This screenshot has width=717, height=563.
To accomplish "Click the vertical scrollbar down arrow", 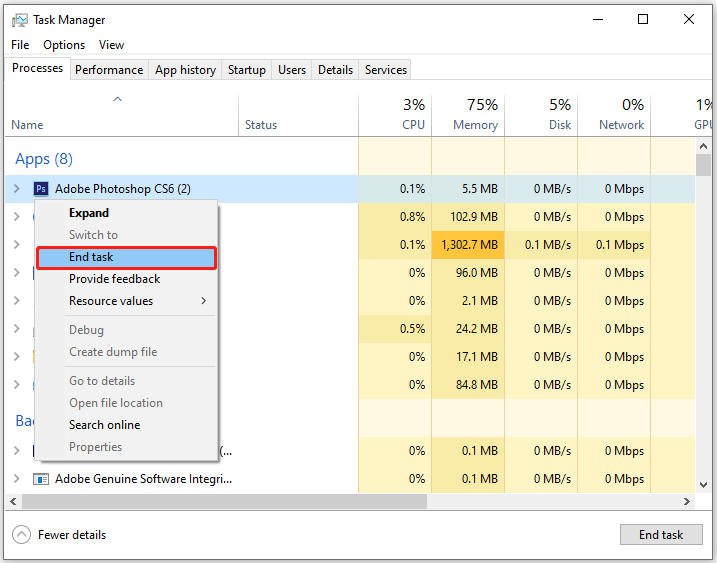I will [x=703, y=485].
